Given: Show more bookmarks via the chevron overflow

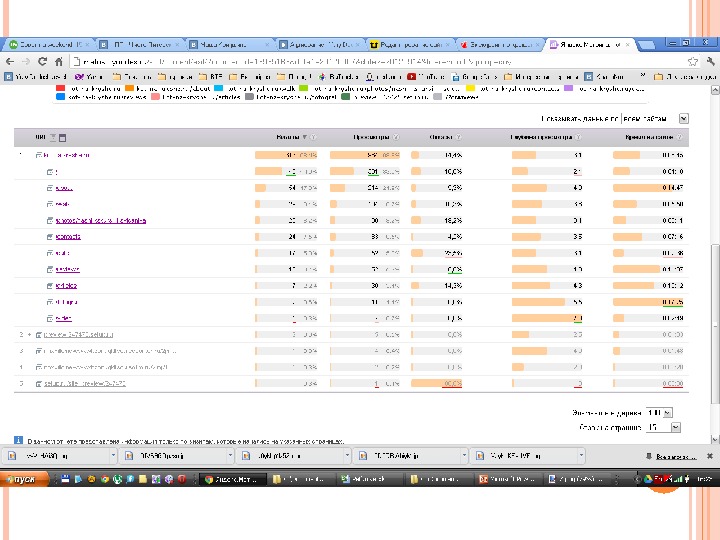Looking at the screenshot, I should click(643, 76).
